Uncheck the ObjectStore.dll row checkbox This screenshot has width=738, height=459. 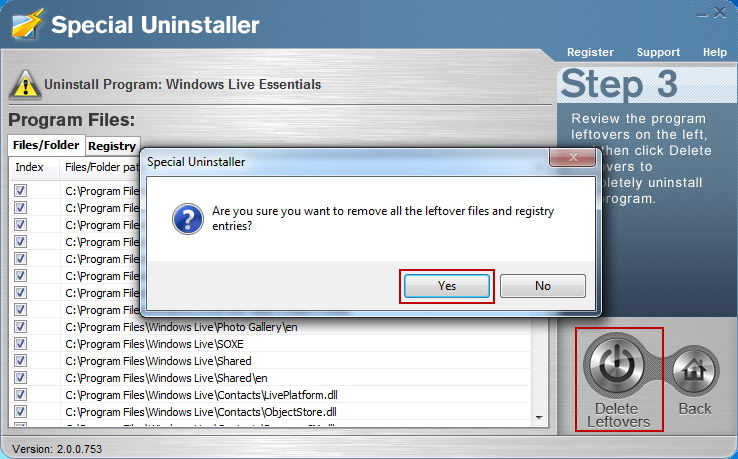20,411
